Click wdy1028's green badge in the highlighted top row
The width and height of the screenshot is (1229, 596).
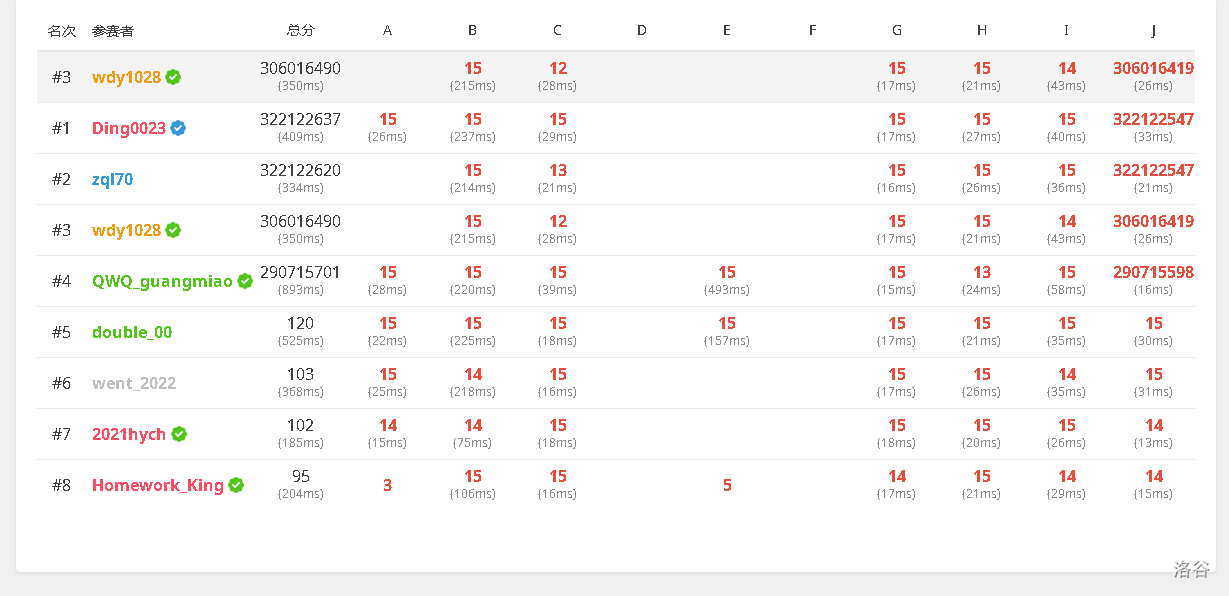coord(173,77)
